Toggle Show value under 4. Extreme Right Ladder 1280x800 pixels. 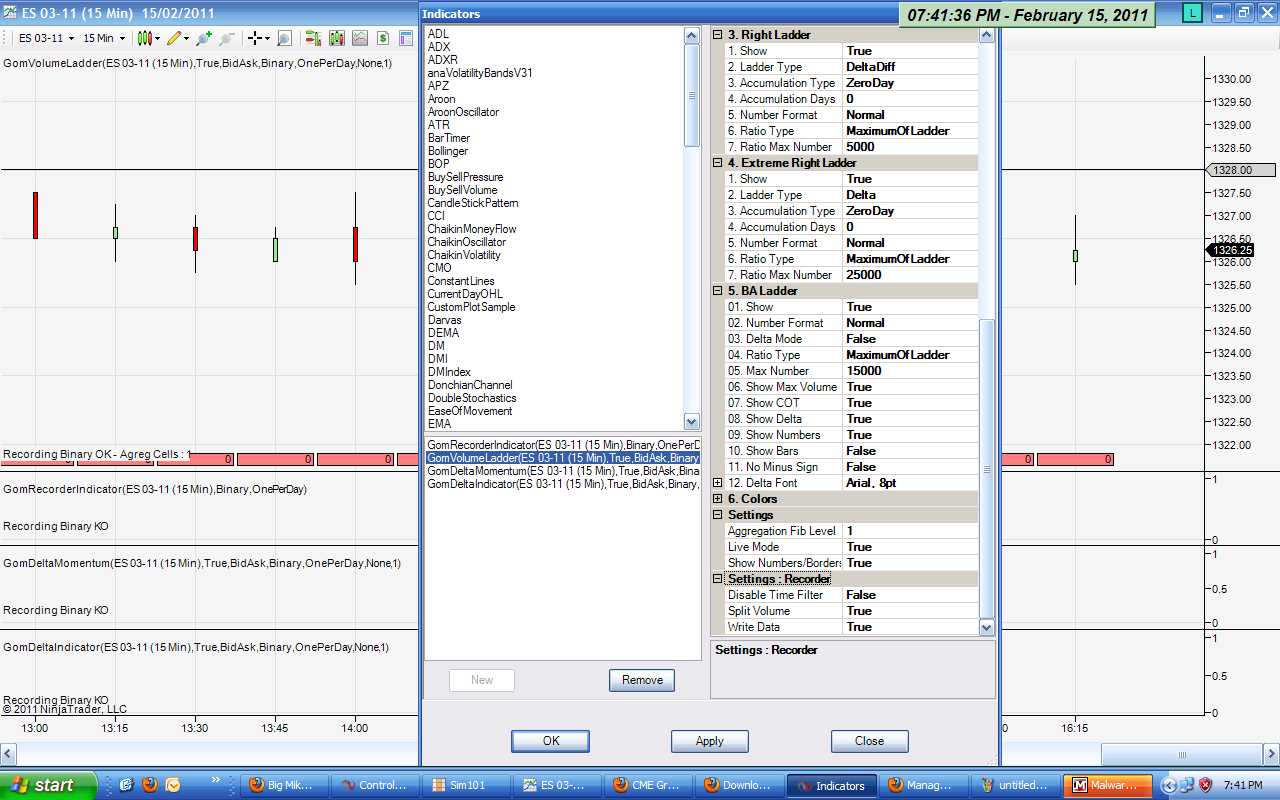point(909,179)
